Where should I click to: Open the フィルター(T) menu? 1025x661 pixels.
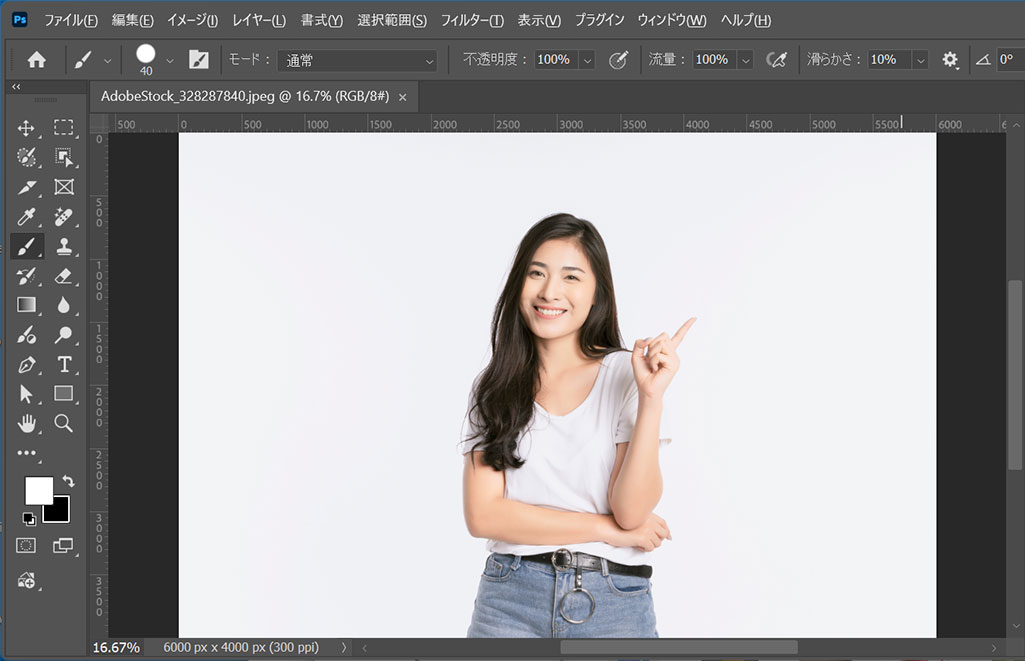point(472,20)
